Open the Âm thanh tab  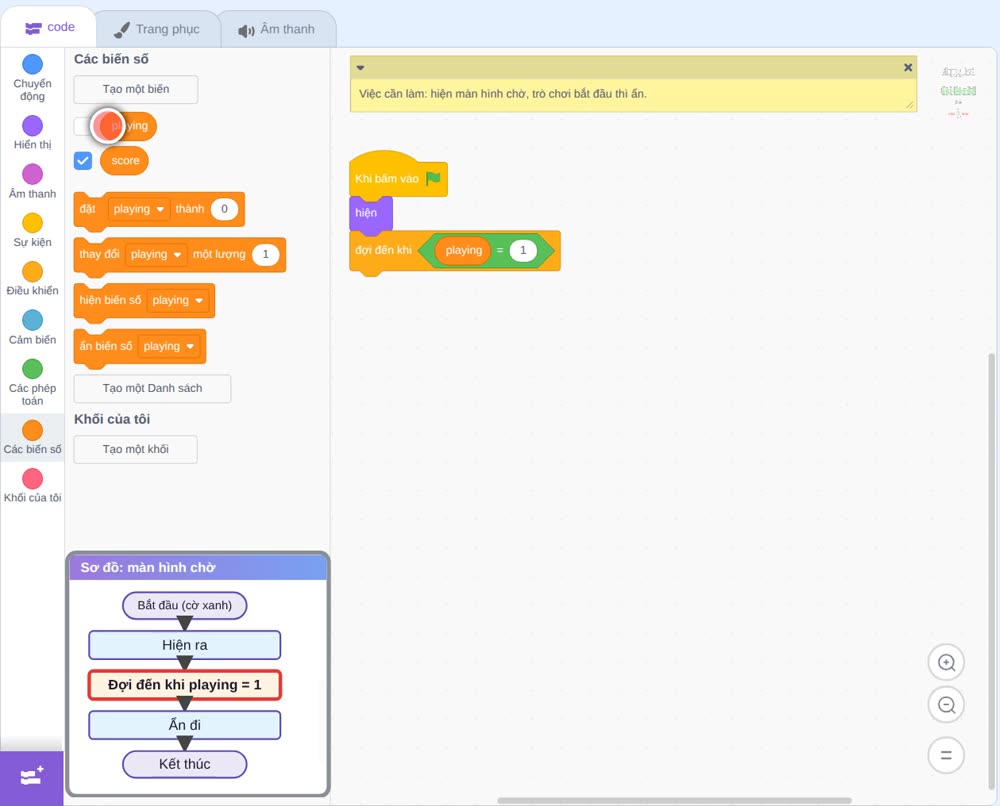(277, 29)
